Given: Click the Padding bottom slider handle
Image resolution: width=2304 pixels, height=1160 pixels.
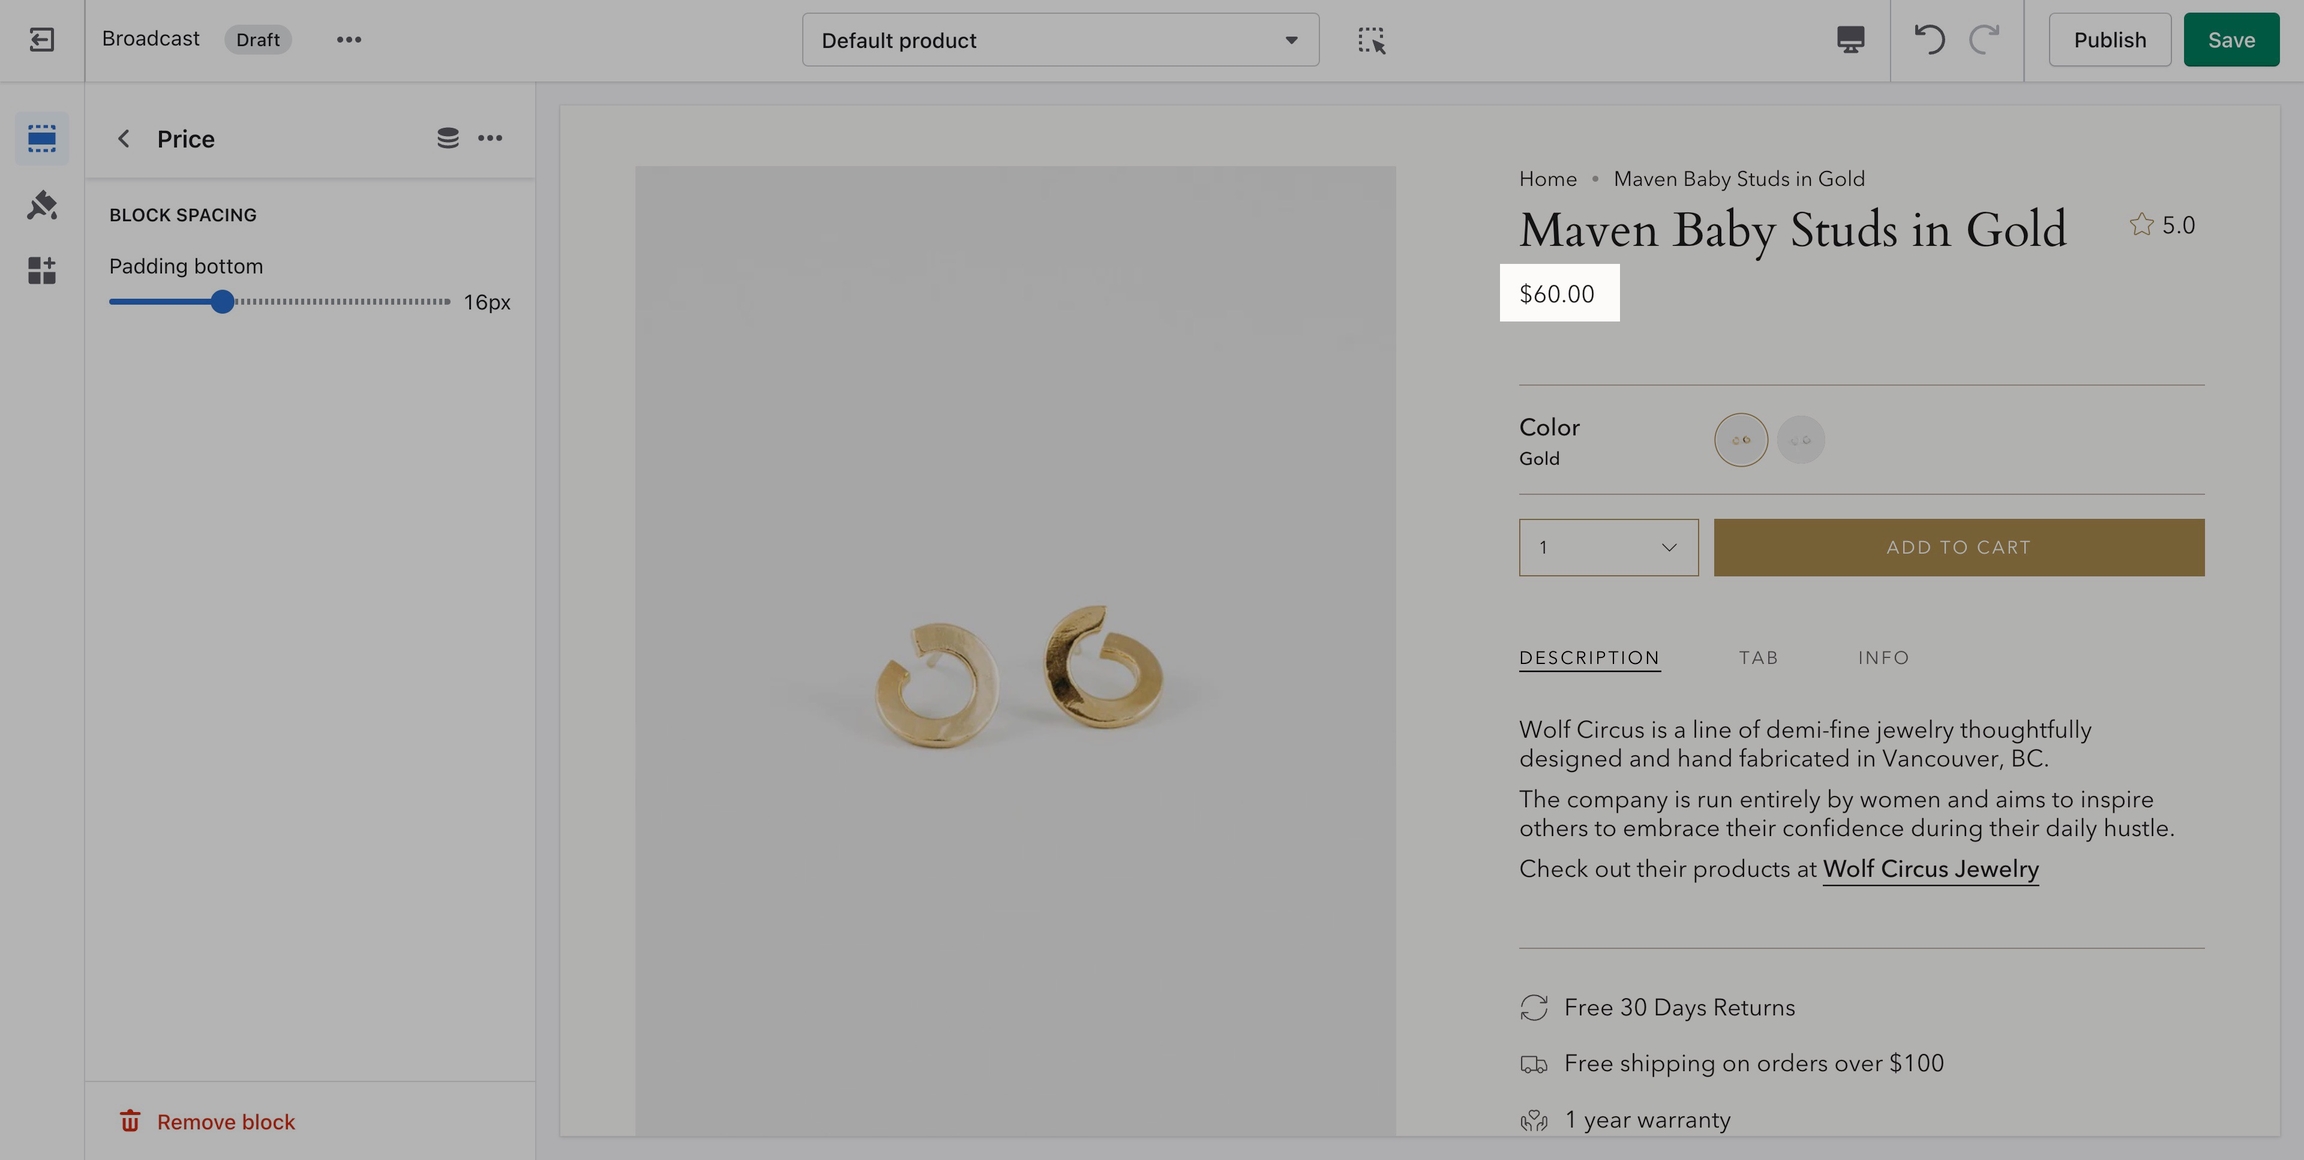Looking at the screenshot, I should [222, 302].
